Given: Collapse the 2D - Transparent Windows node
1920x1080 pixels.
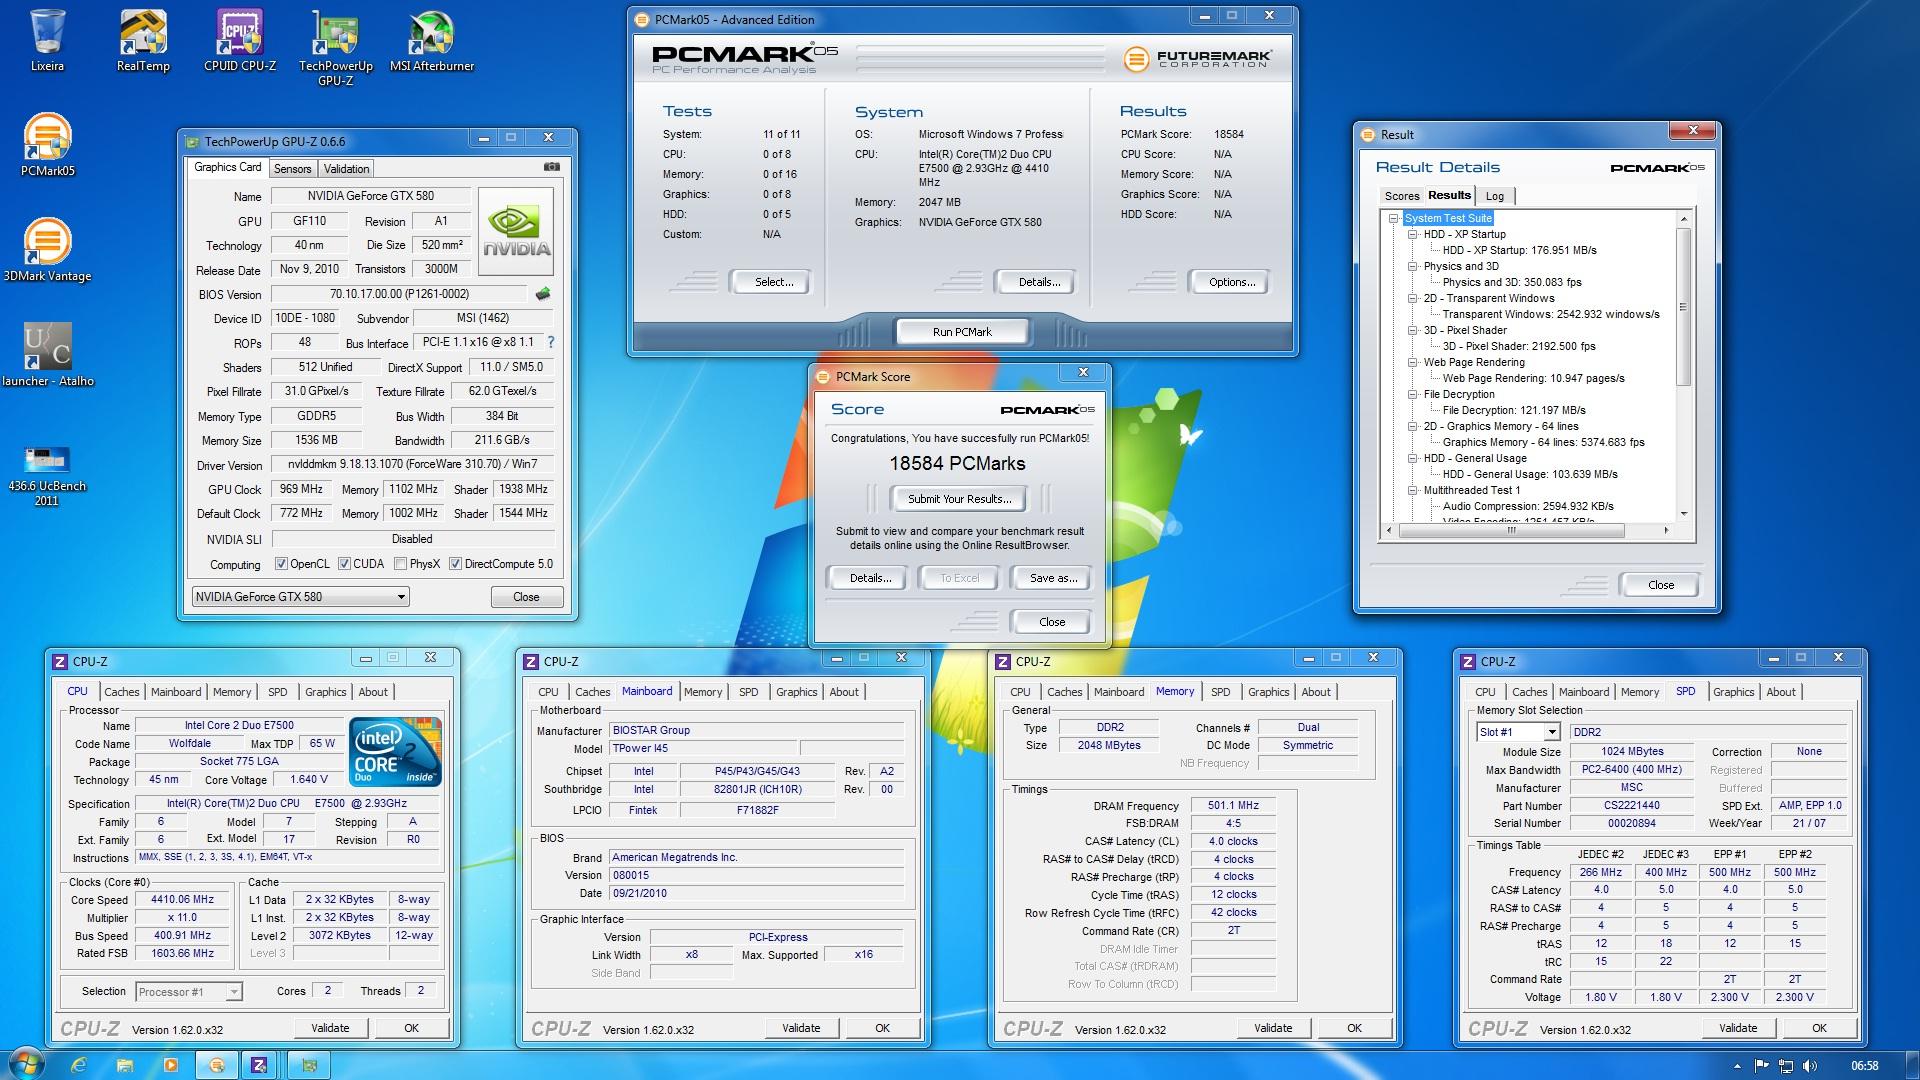Looking at the screenshot, I should click(x=1412, y=298).
